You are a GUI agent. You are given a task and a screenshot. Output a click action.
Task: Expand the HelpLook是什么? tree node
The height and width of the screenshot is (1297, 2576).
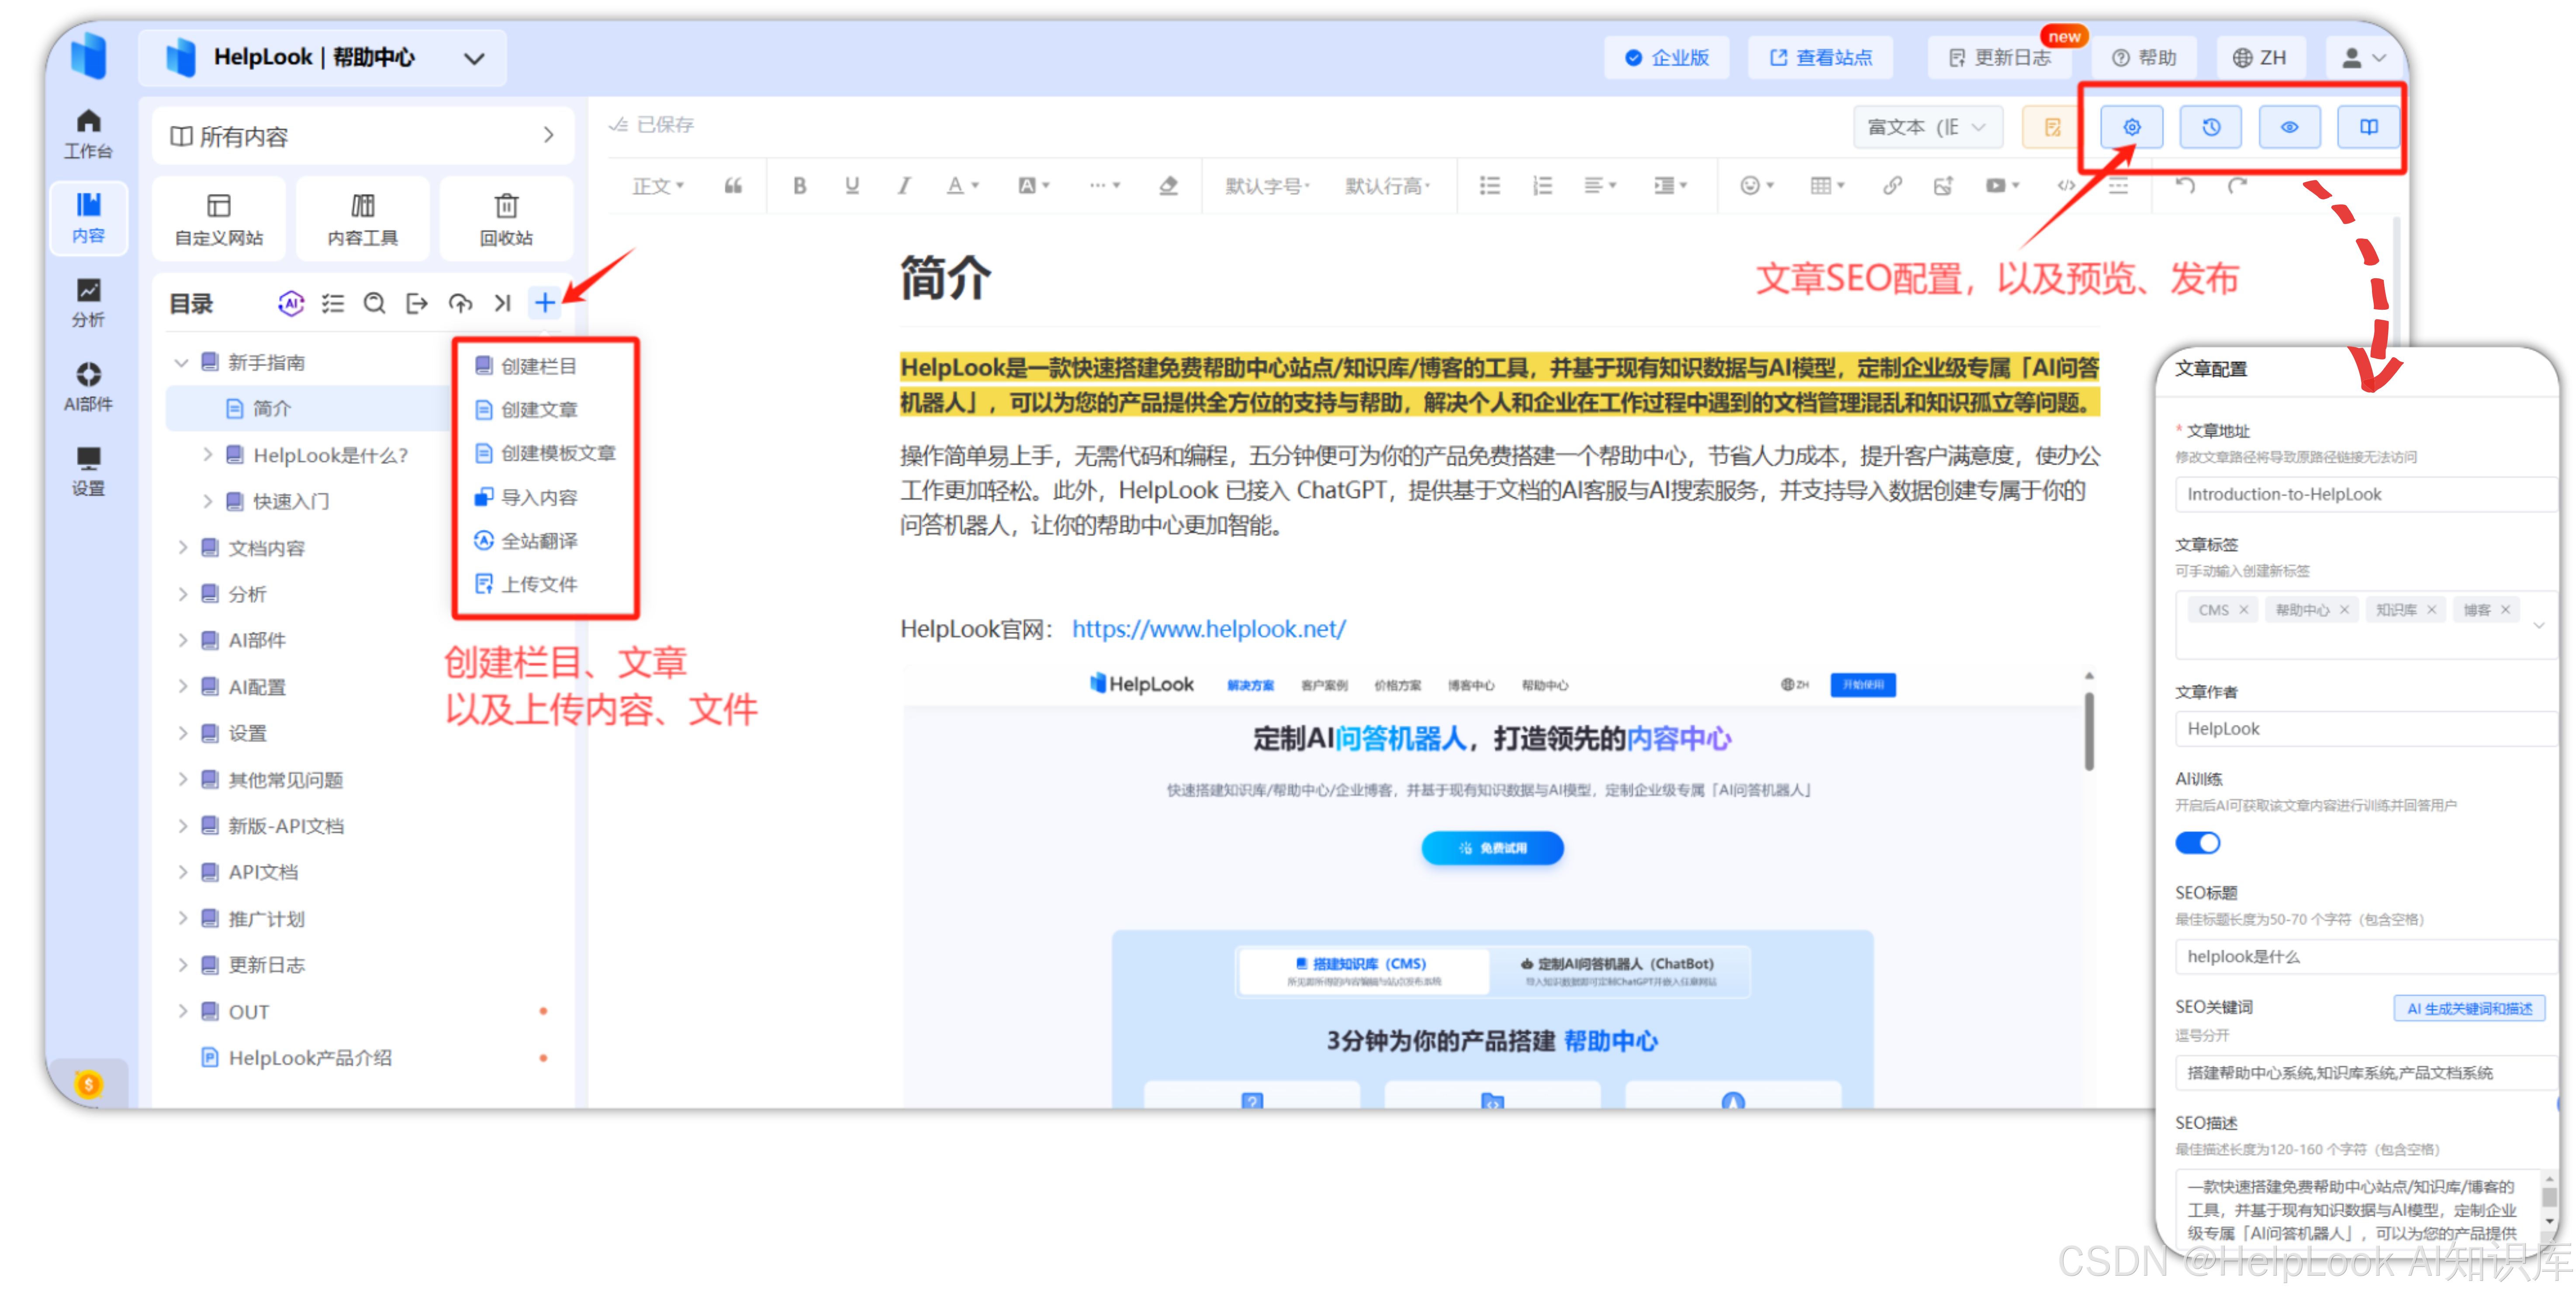pyautogui.click(x=207, y=455)
